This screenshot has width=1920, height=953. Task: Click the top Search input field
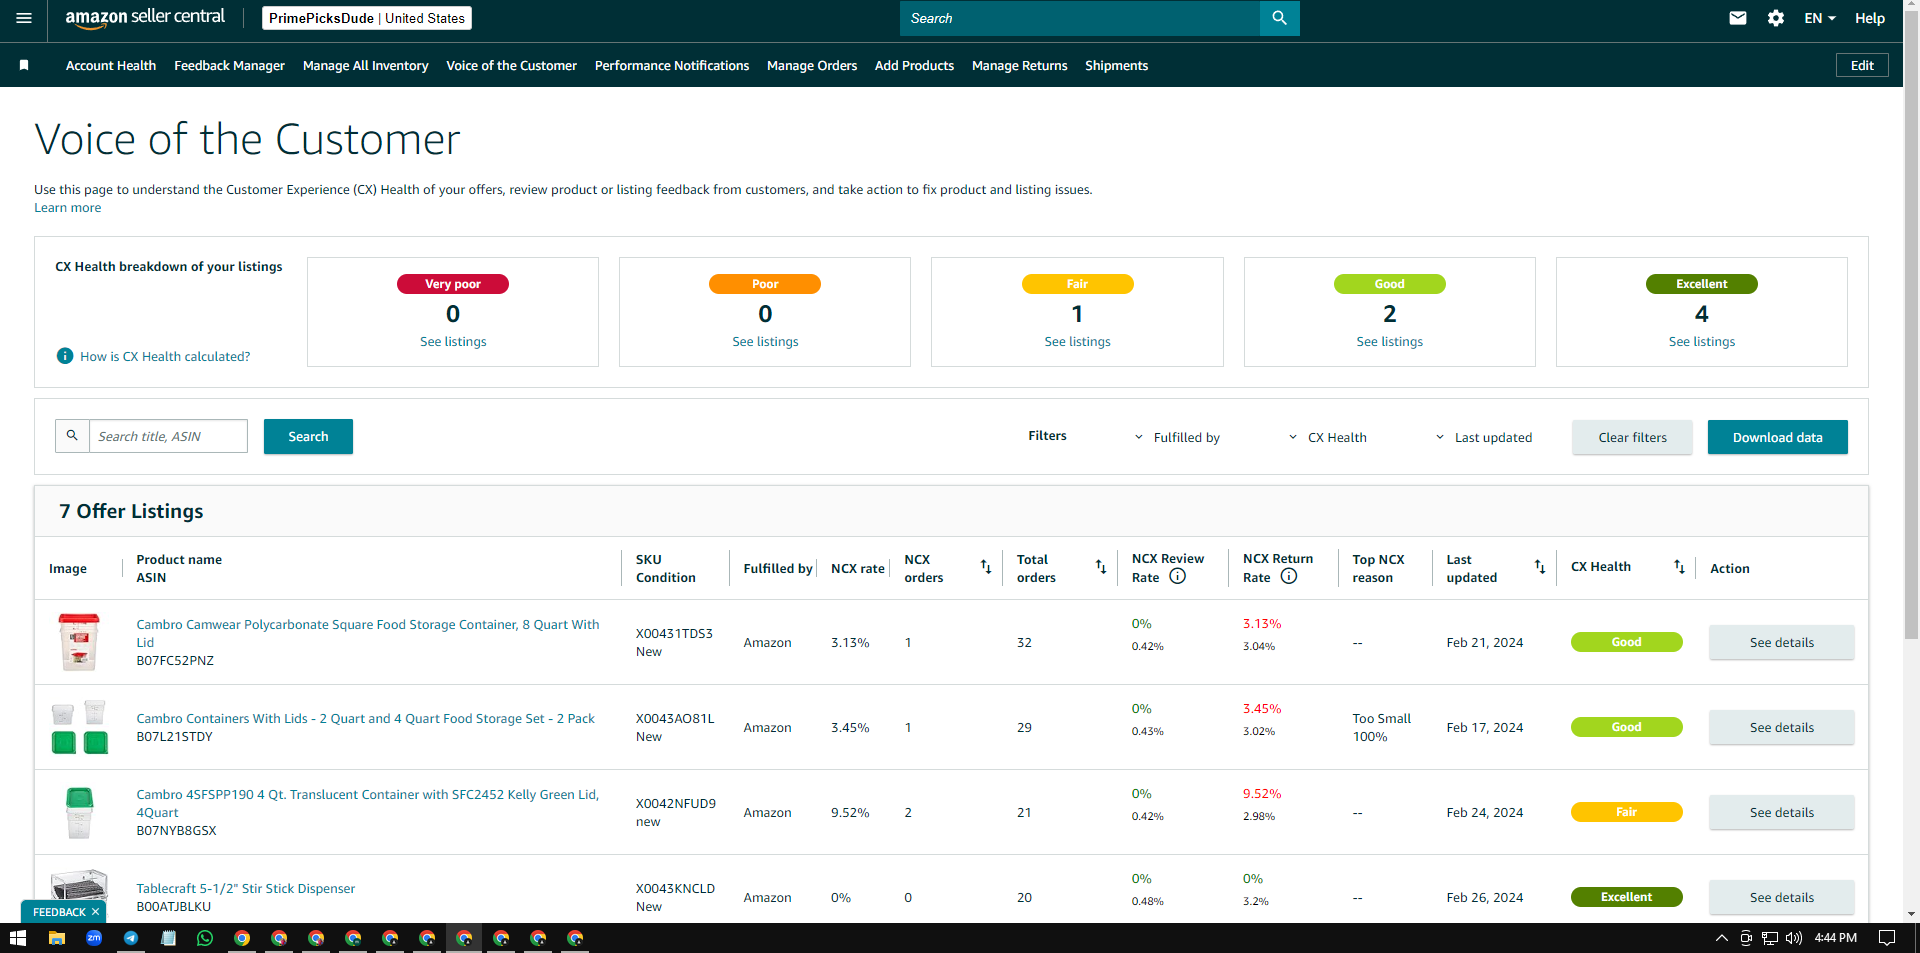tap(1080, 18)
